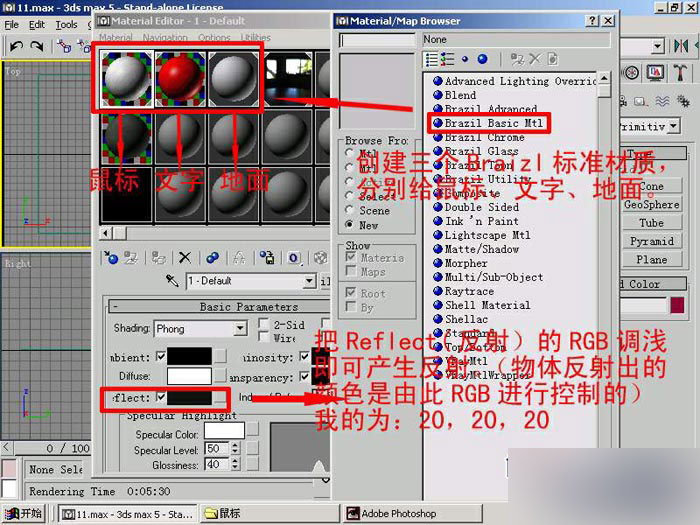Click Material Effects Channel icon
Viewport: 700px width, 525px height.
pyautogui.click(x=293, y=258)
